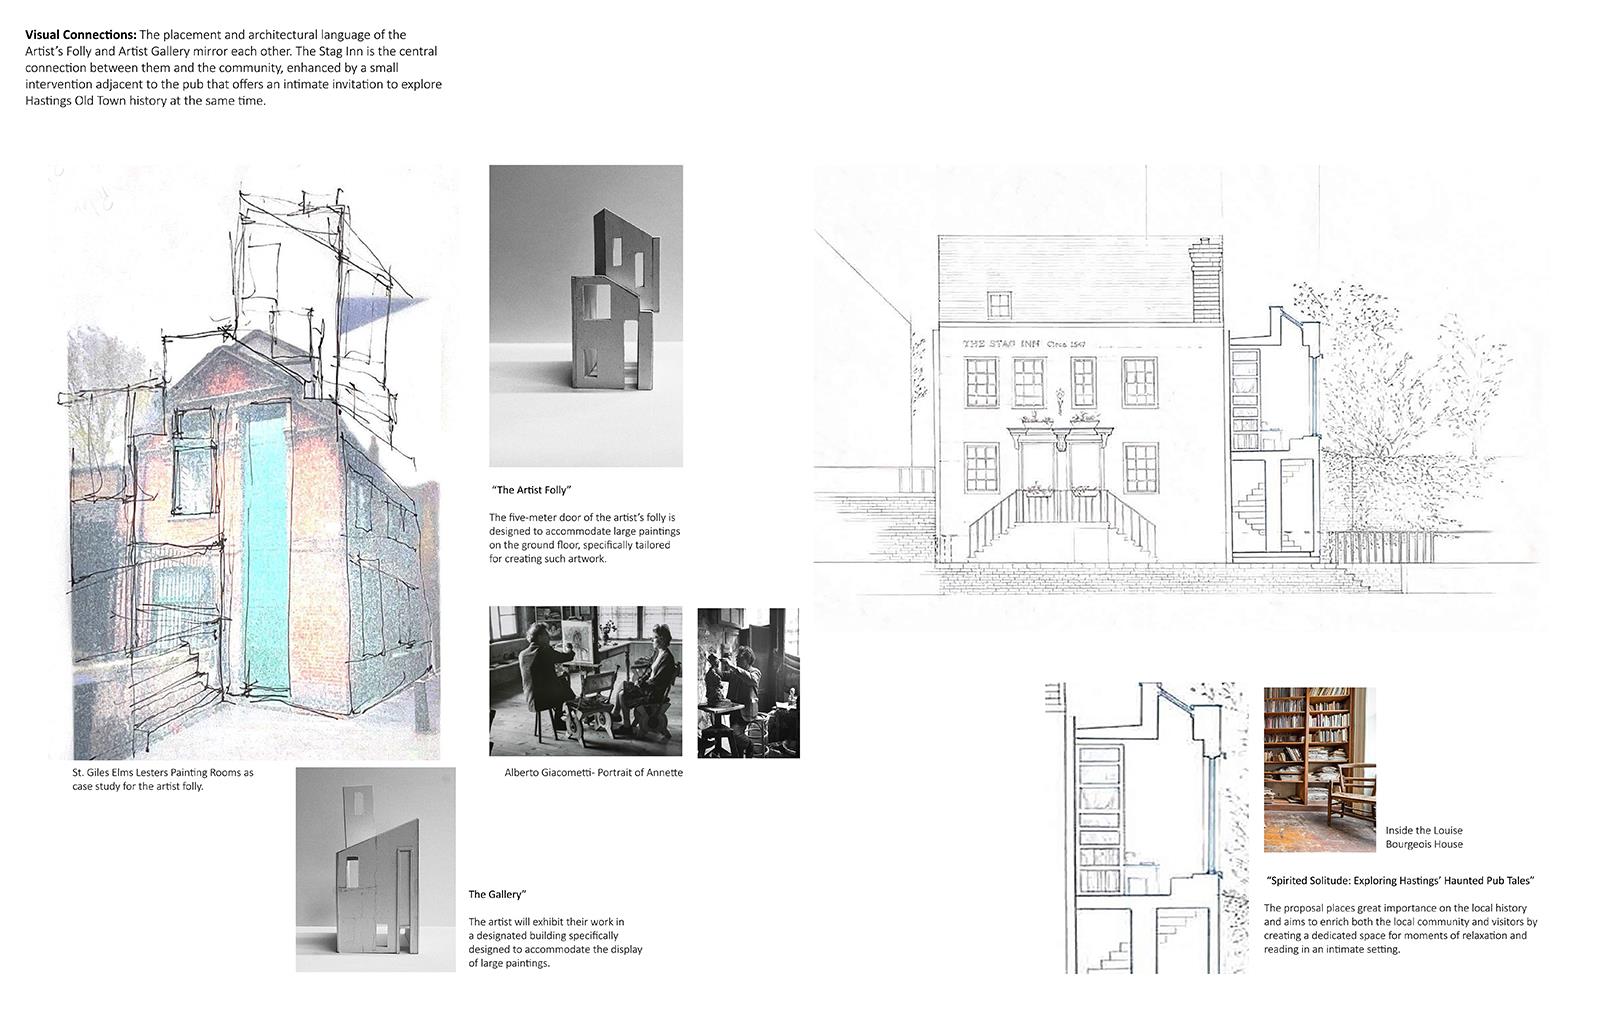The width and height of the screenshot is (1600, 1029).
Task: Click the "Inside the Louise Bourgeois House" caption
Action: coord(1423,837)
